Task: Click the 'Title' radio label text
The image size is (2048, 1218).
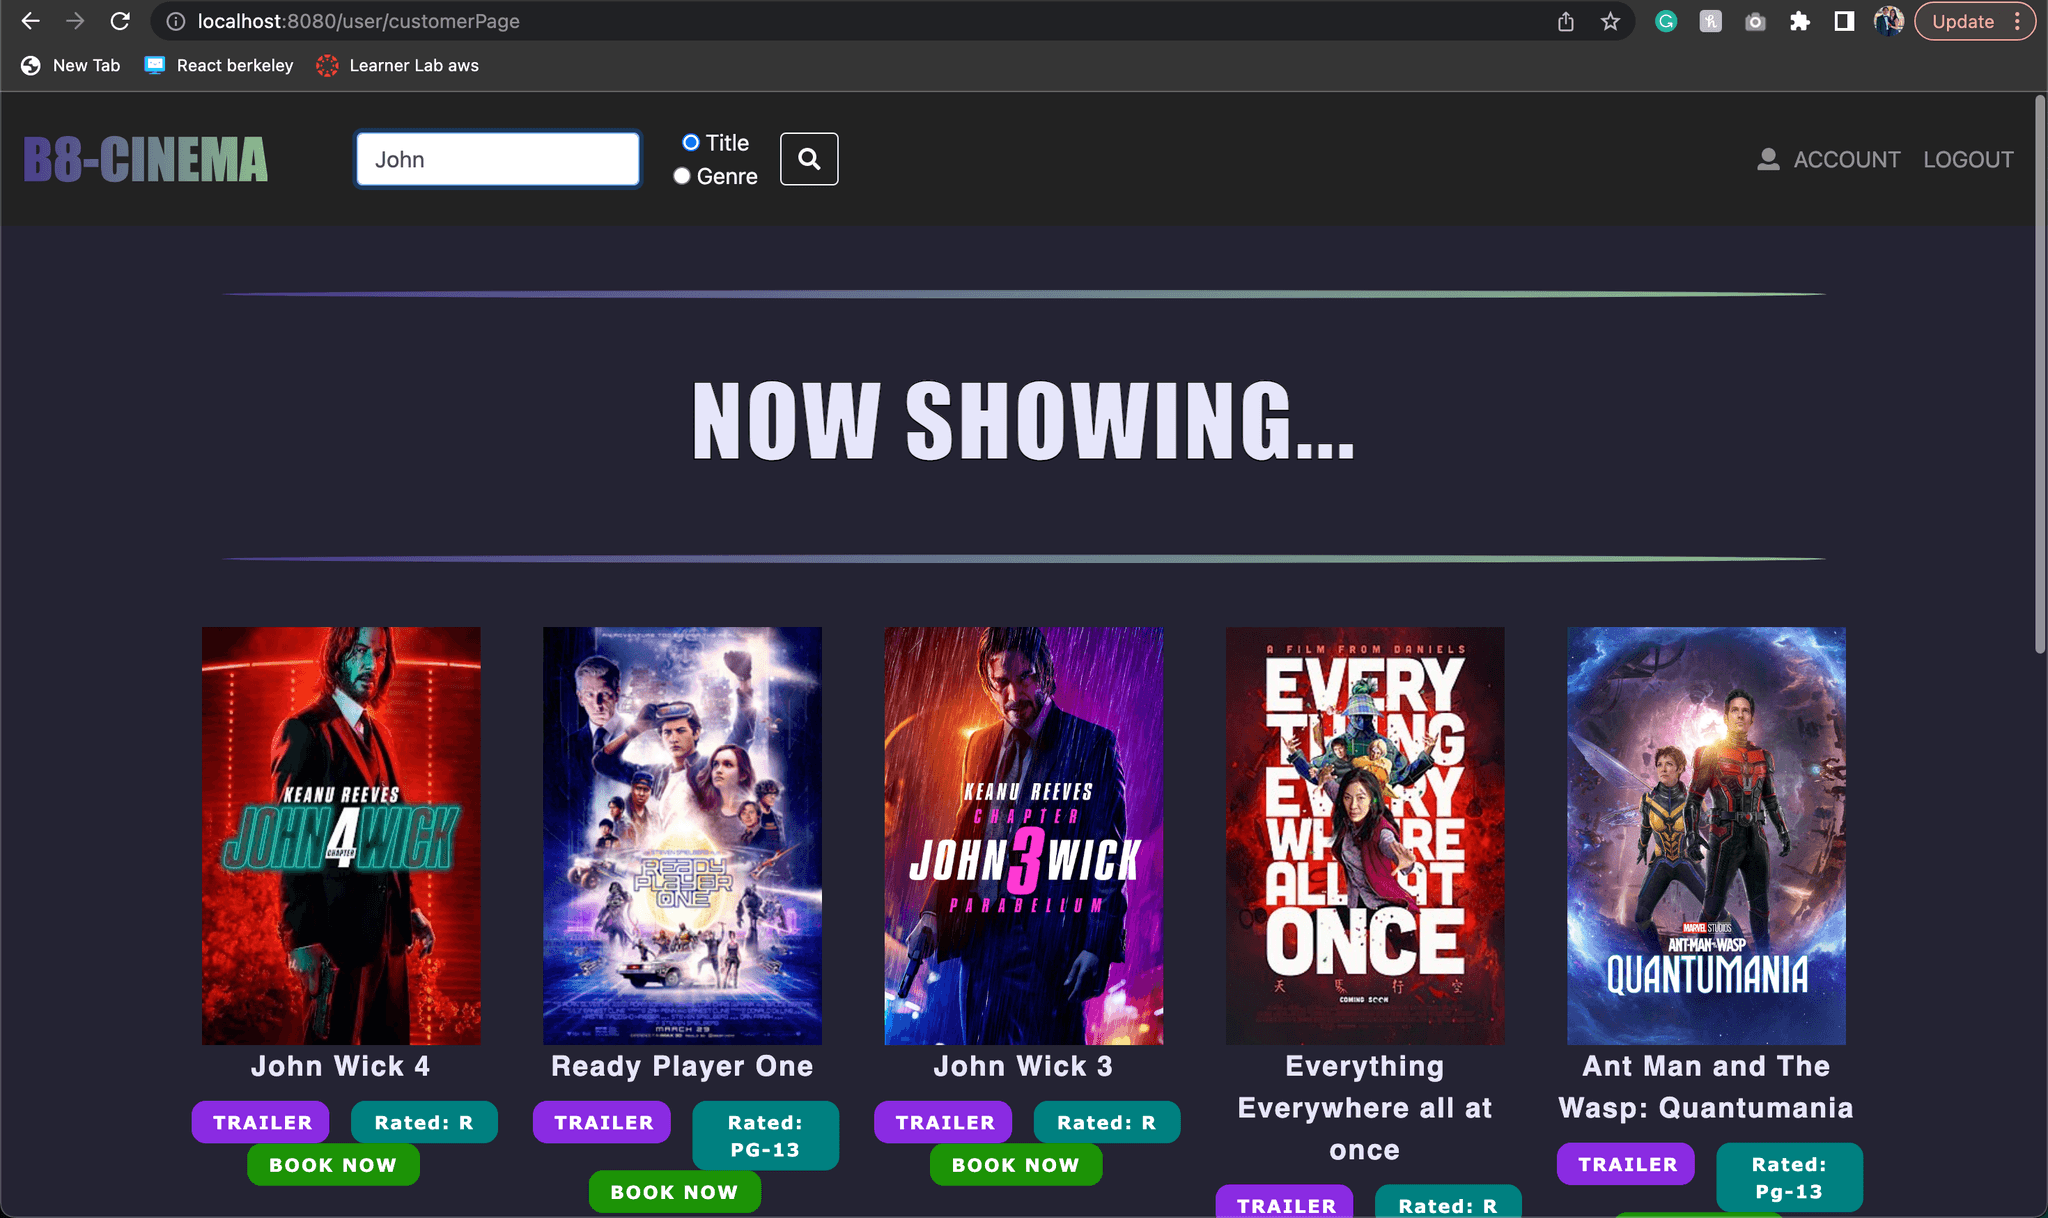Action: [727, 143]
